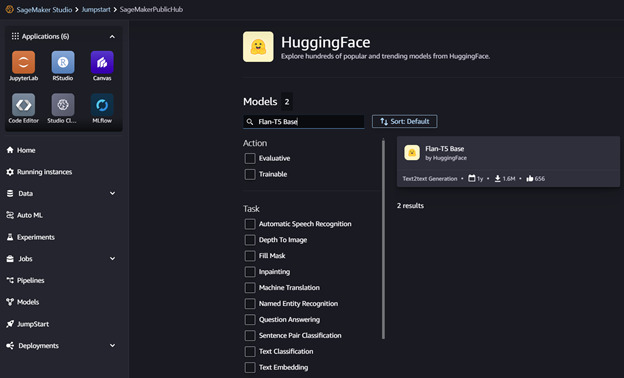Click the 'Action' filter heading
This screenshot has width=624, height=378.
255,143
